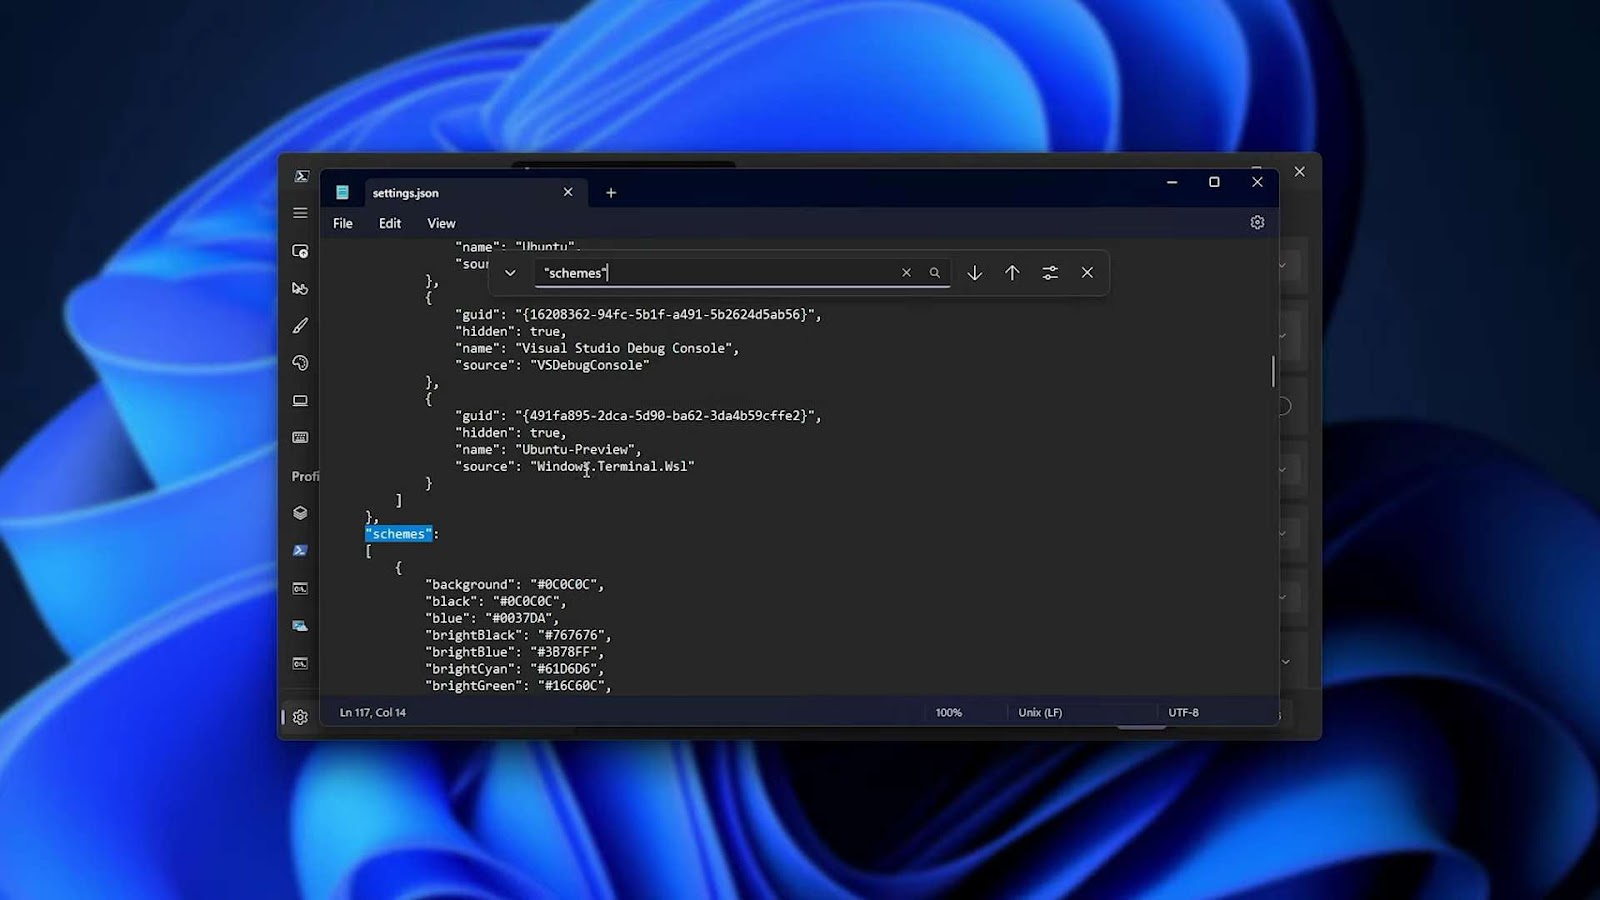Switch to the settings.json tab
The image size is (1600, 900).
(x=405, y=192)
